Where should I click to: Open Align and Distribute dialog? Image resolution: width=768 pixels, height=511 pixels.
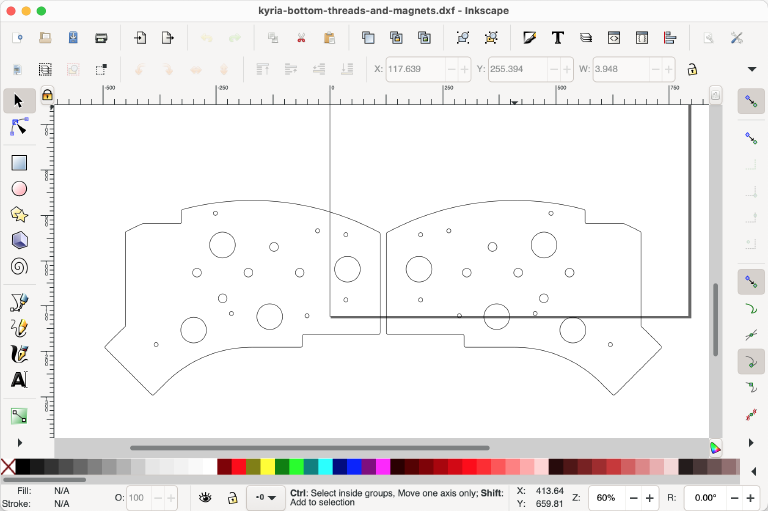click(x=670, y=38)
